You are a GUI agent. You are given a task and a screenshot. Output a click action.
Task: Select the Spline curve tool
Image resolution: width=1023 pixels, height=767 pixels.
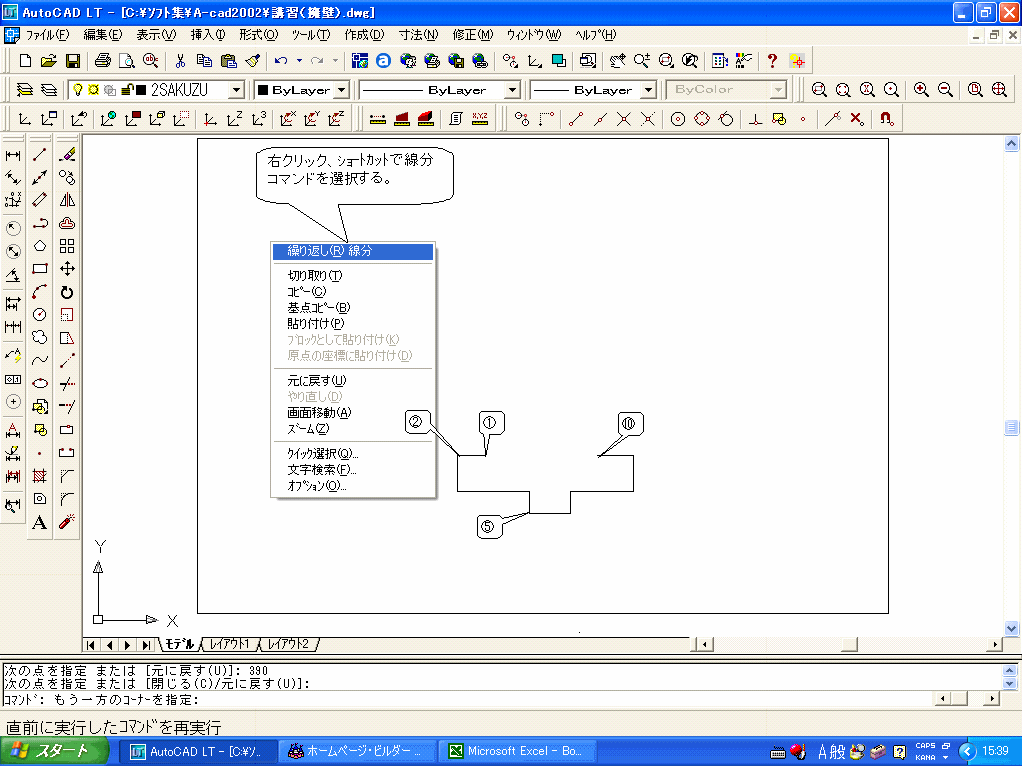(x=40, y=360)
